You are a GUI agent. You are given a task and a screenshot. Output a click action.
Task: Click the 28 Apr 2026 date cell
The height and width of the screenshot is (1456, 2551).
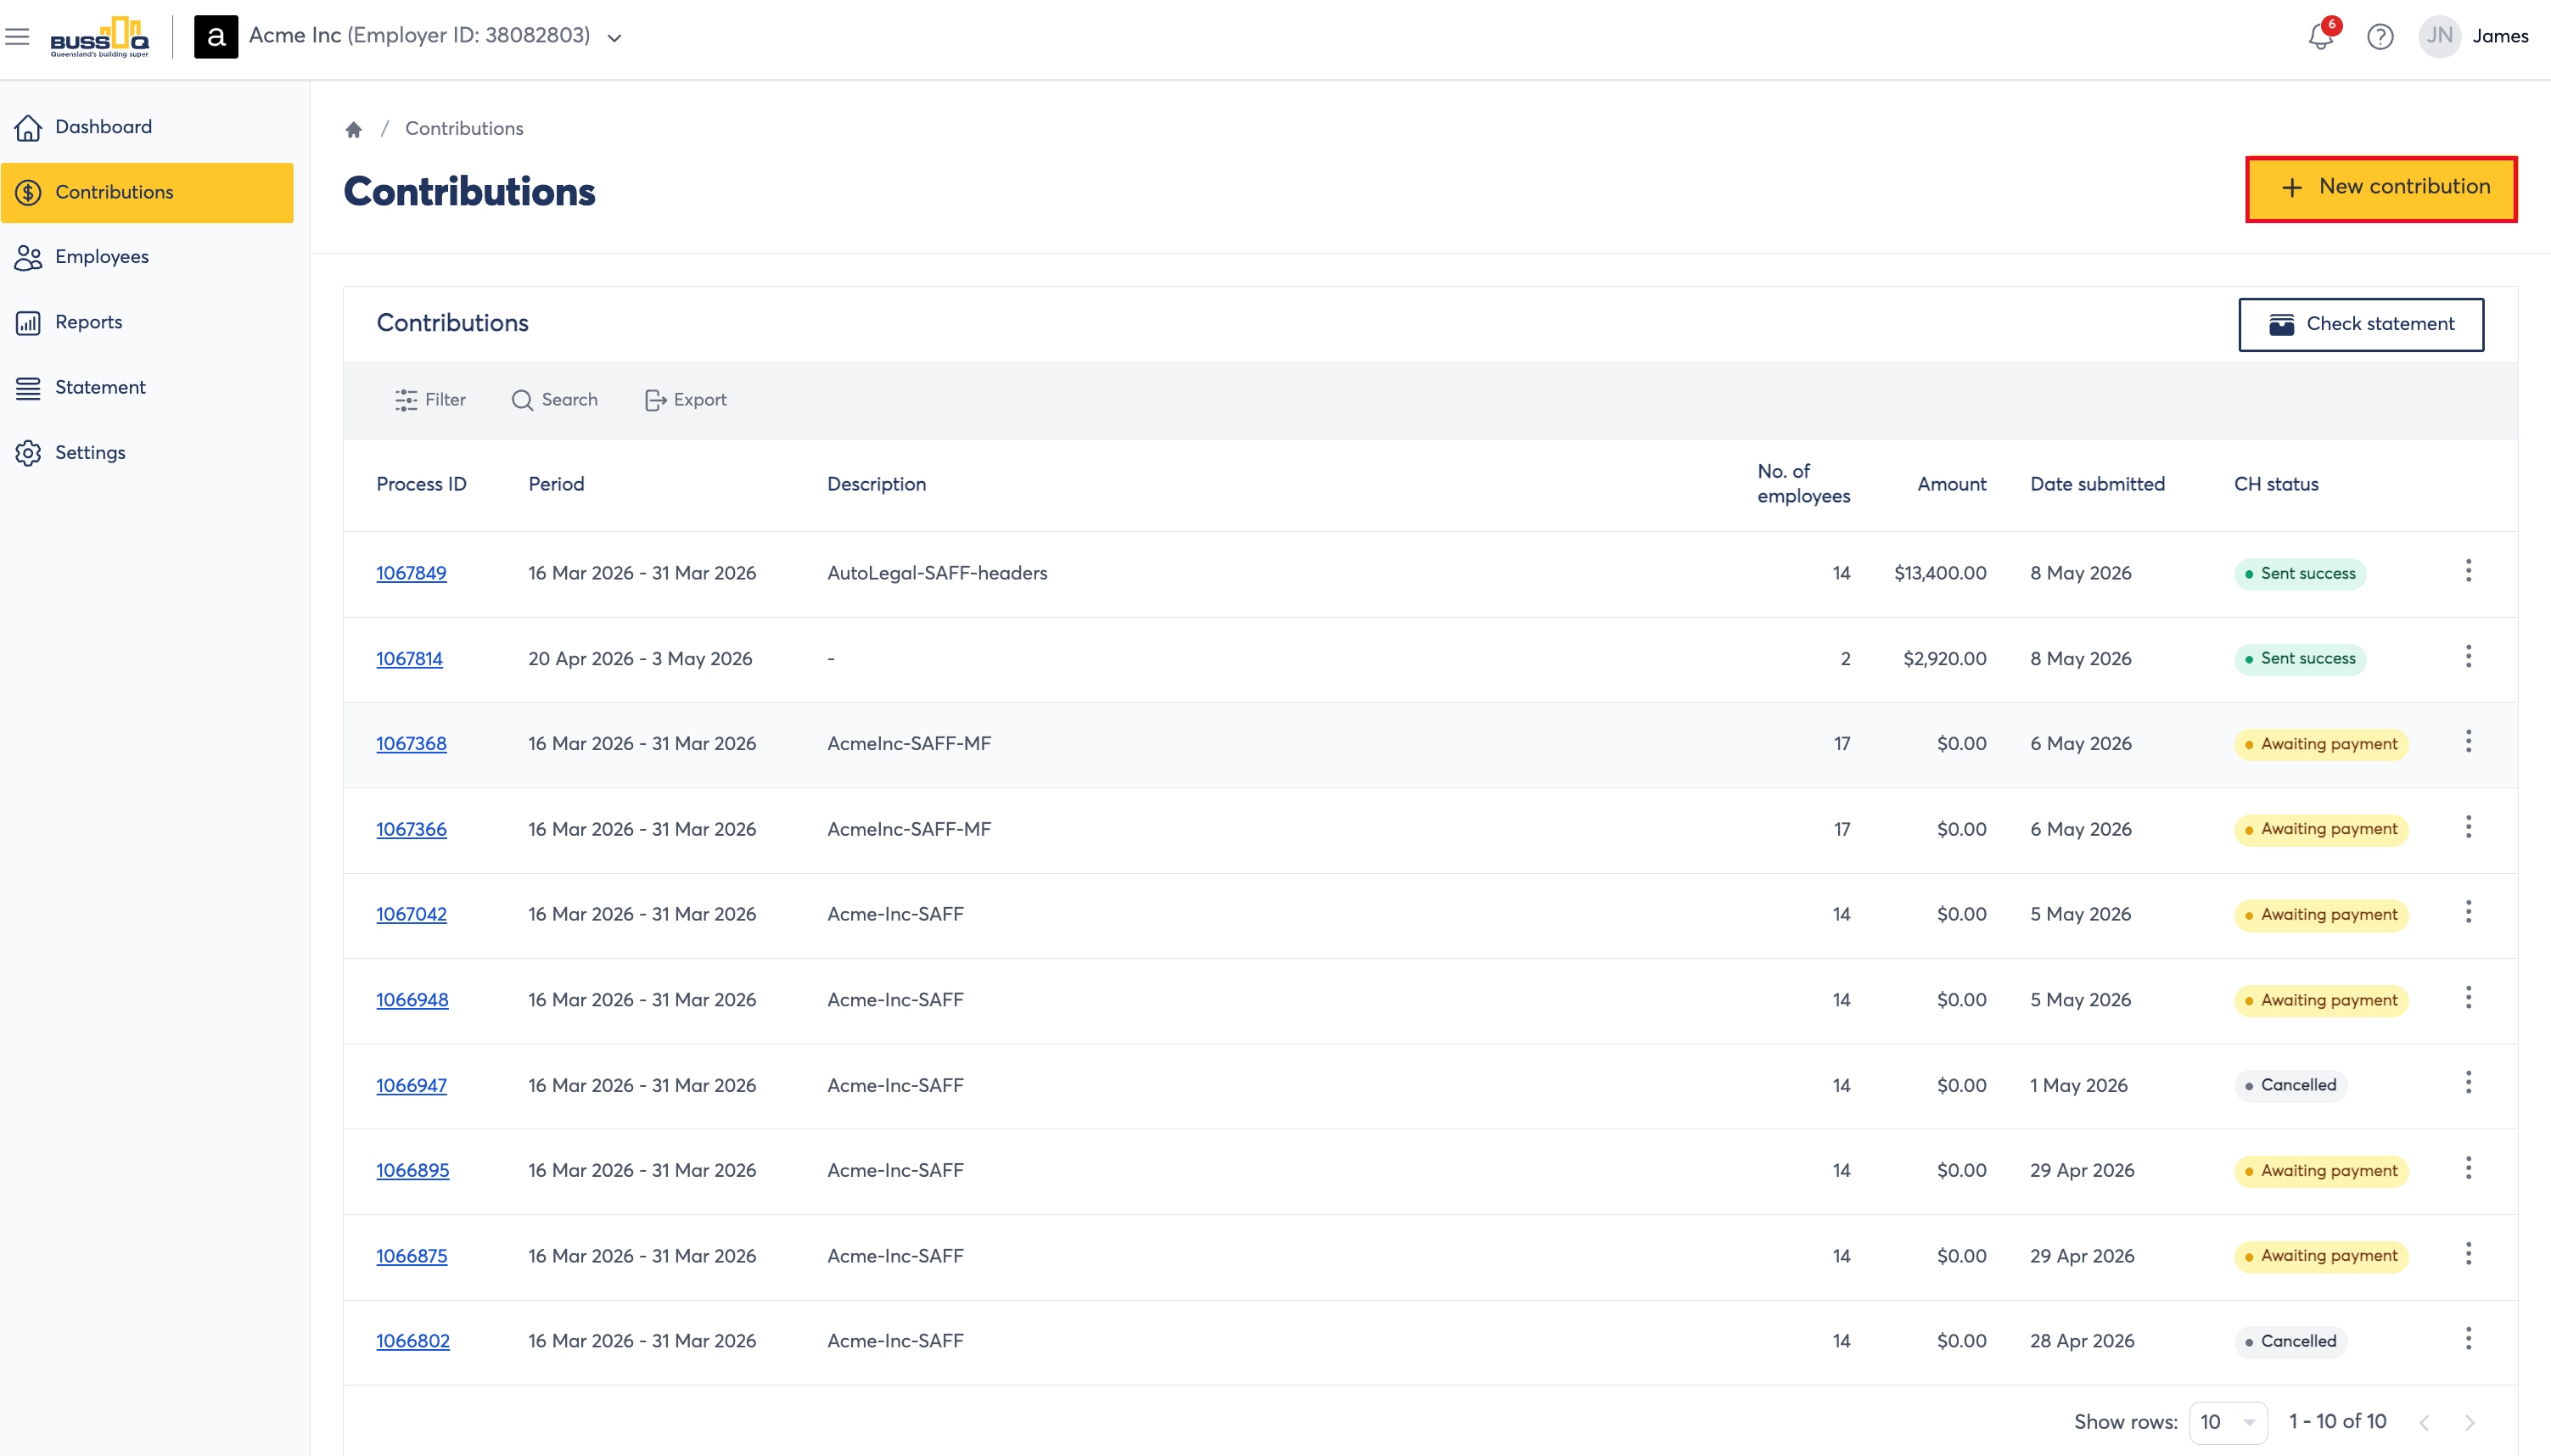[2082, 1342]
